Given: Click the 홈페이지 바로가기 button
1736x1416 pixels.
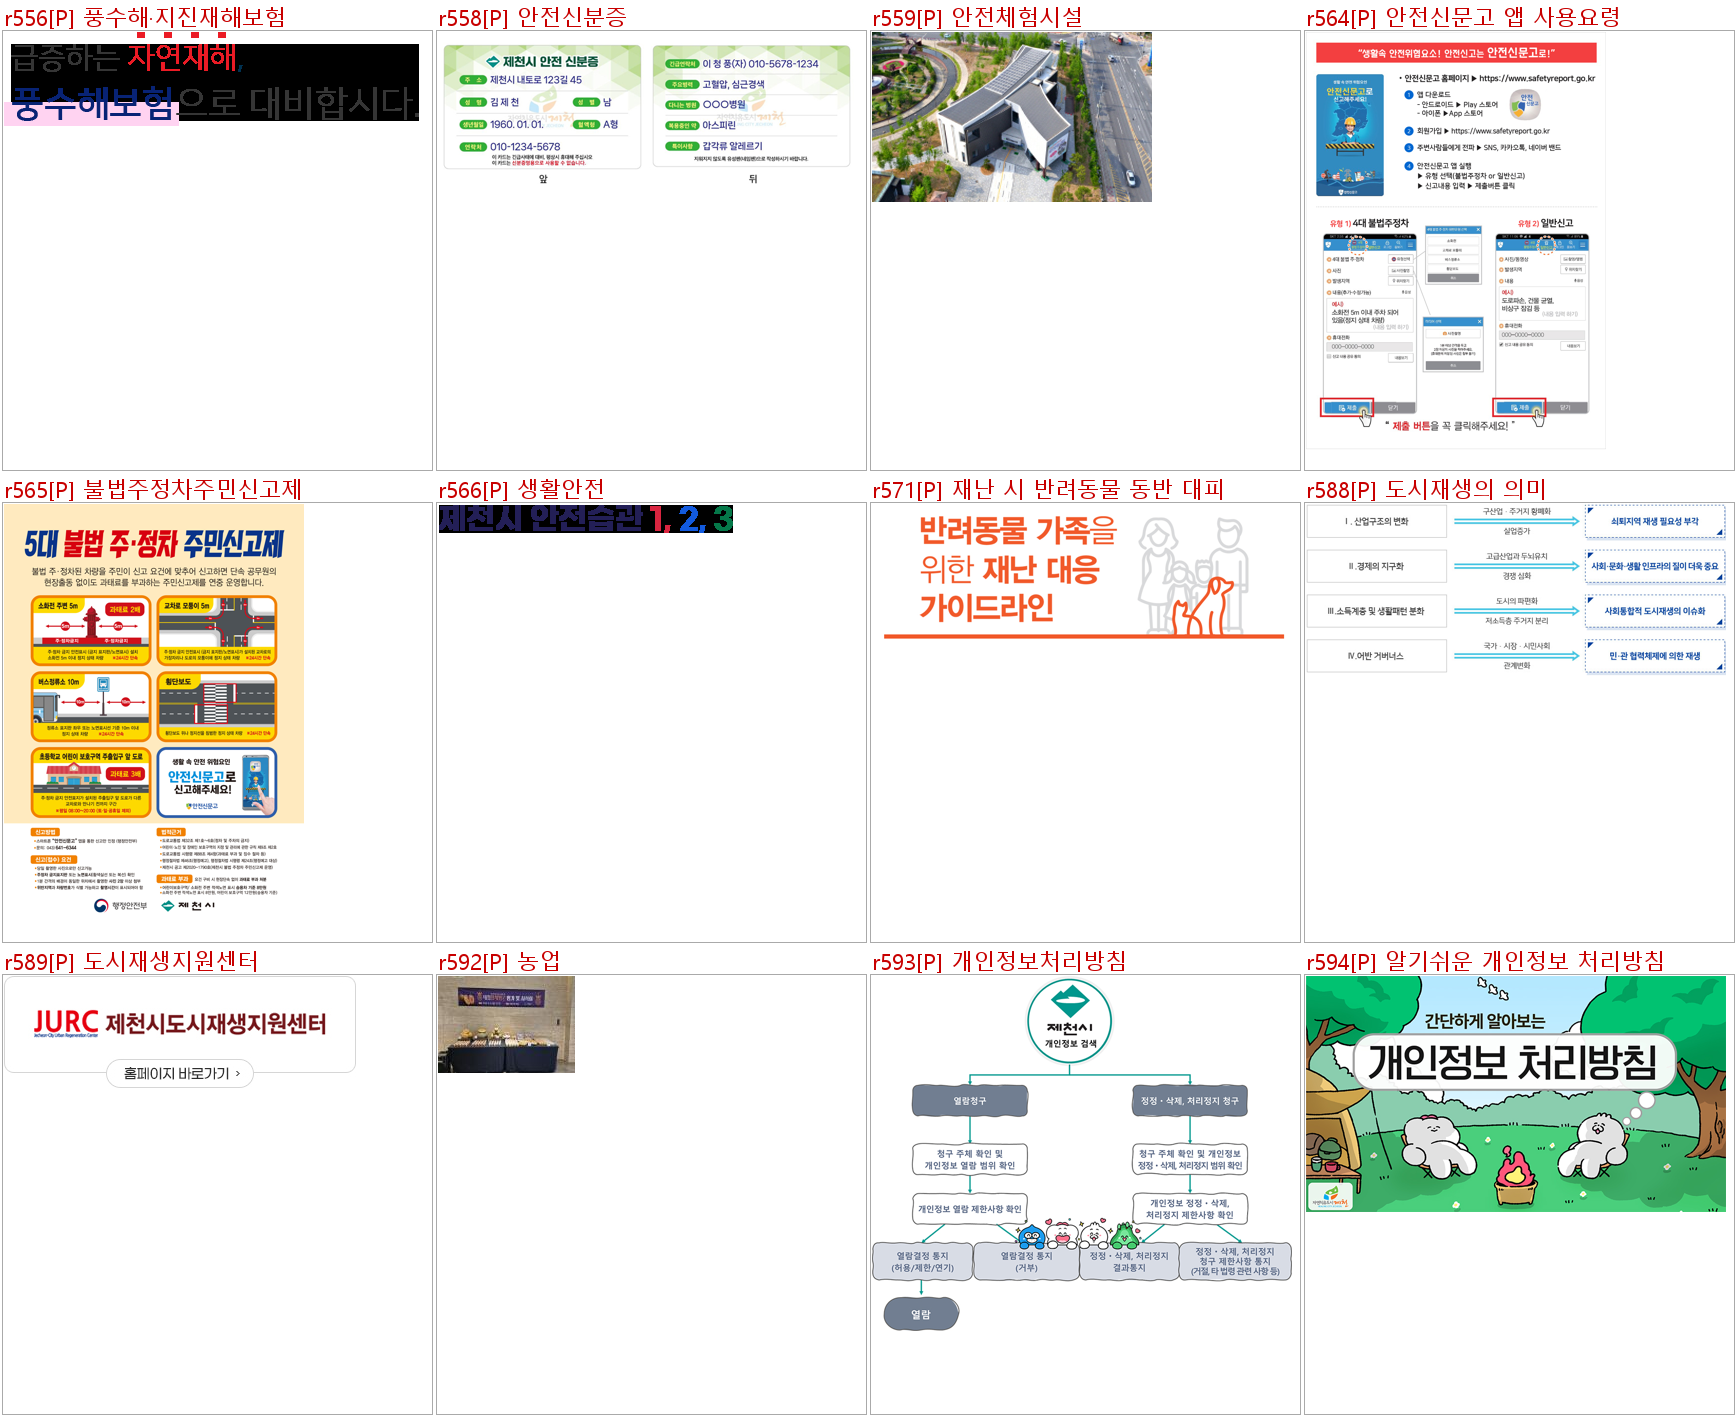Looking at the screenshot, I should (180, 1074).
